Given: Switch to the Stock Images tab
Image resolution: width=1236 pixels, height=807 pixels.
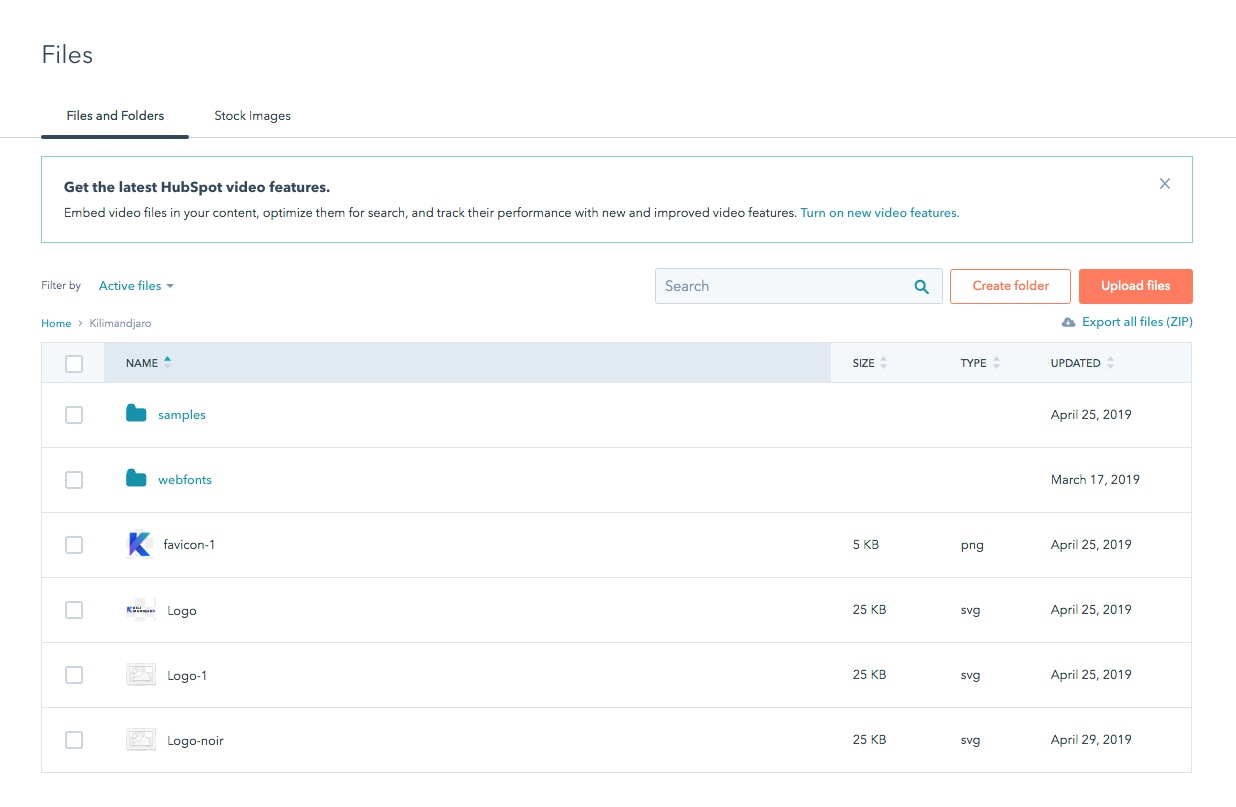Looking at the screenshot, I should tap(252, 115).
